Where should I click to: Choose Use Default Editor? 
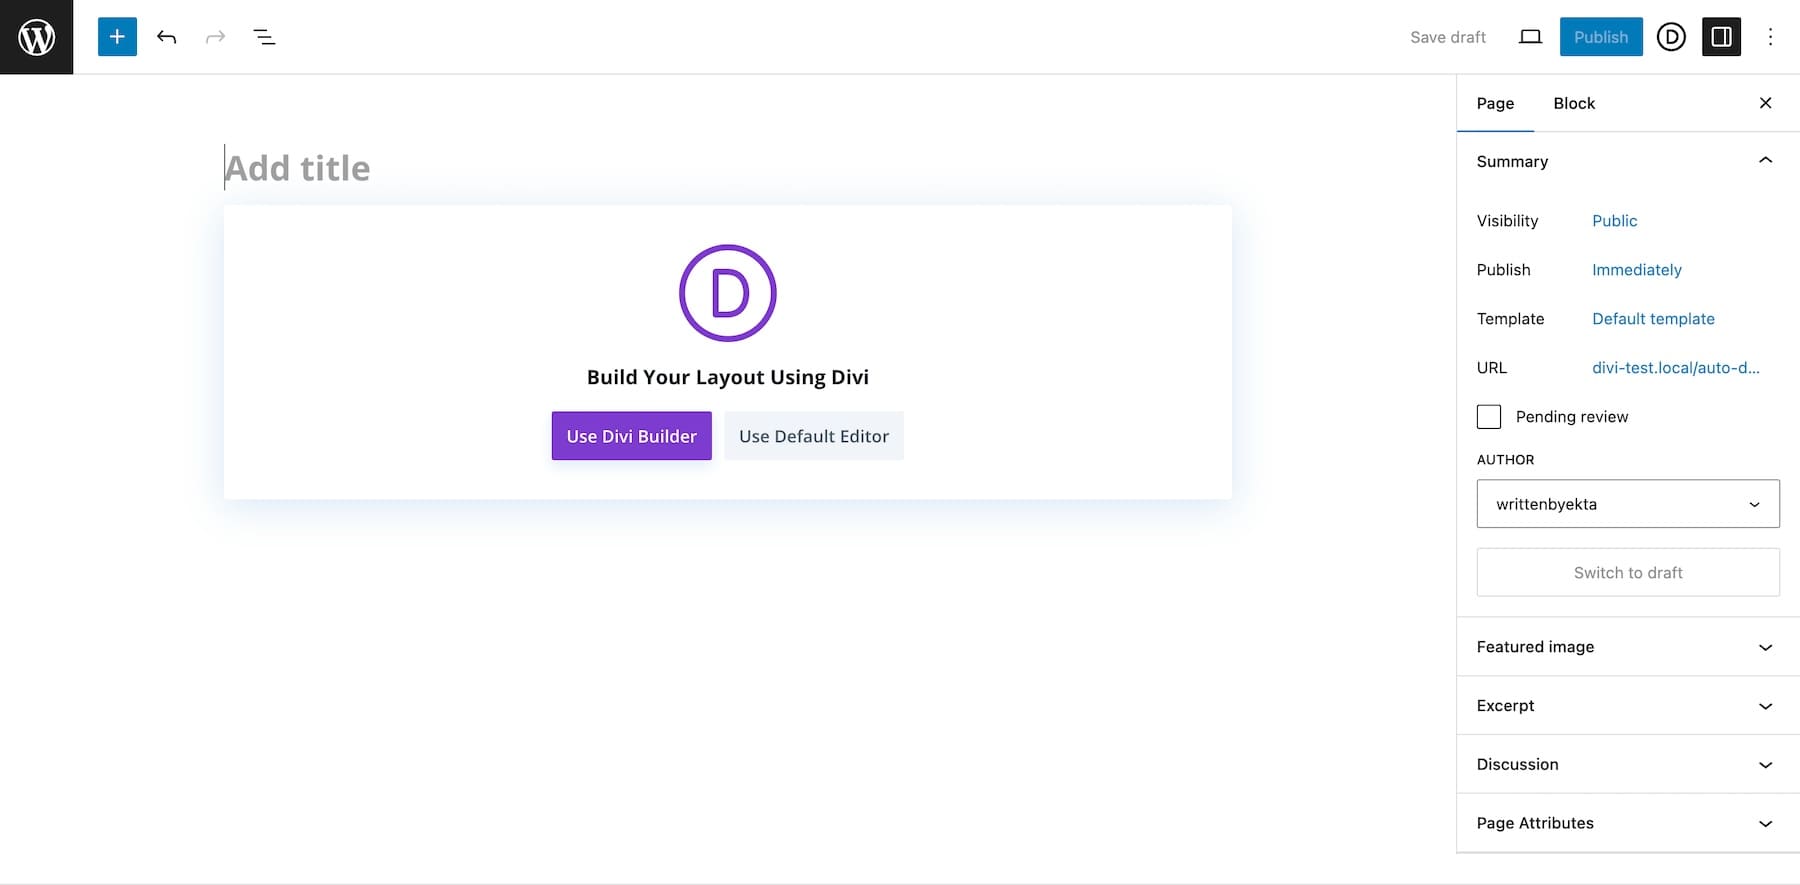pyautogui.click(x=814, y=436)
